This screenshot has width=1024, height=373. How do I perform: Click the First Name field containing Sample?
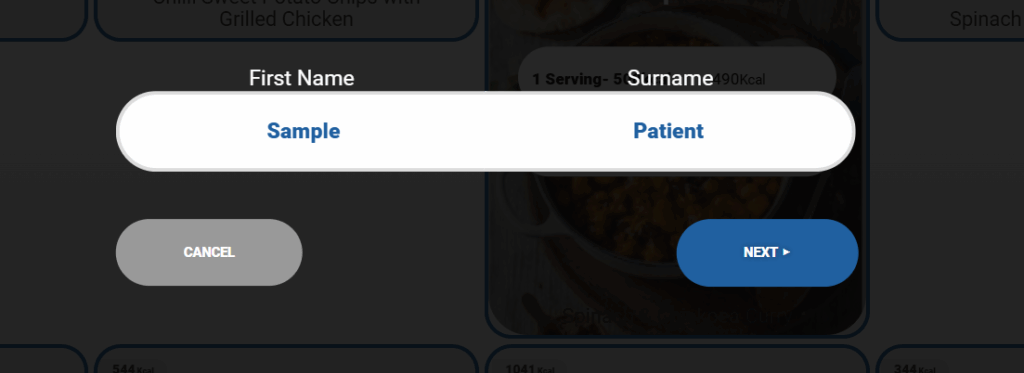(x=303, y=131)
